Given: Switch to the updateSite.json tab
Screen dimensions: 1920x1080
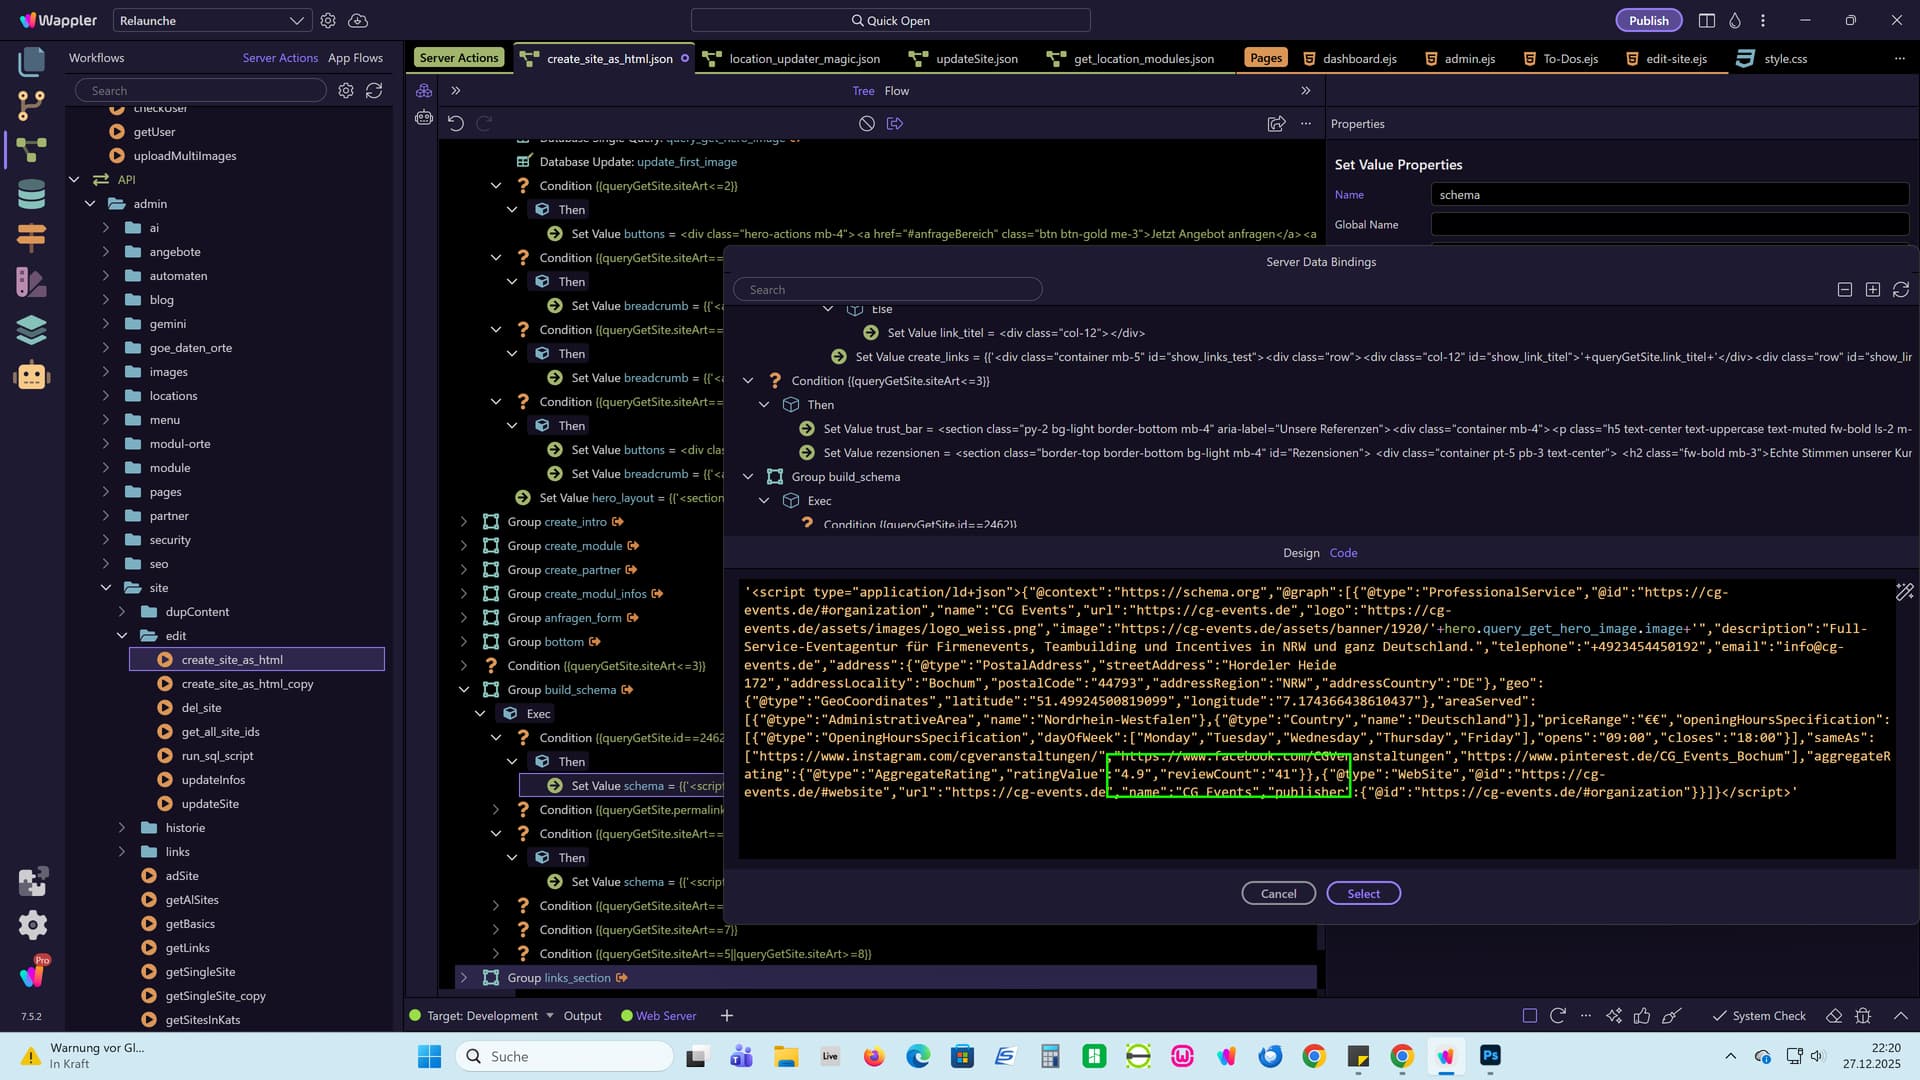Looking at the screenshot, I should click(976, 59).
